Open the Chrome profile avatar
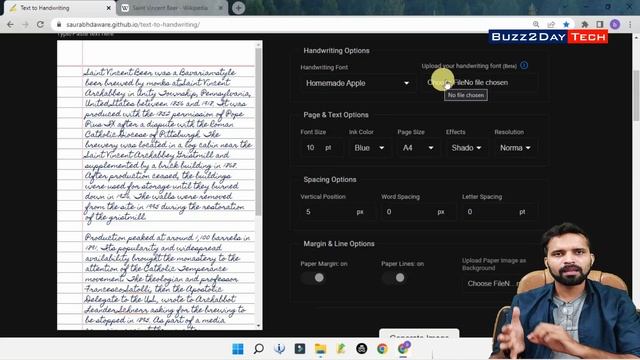Image resolution: width=640 pixels, height=360 pixels. (x=615, y=24)
